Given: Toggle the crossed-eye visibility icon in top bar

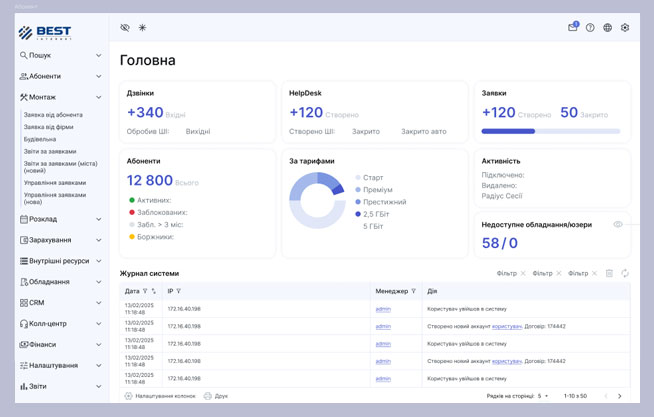Looking at the screenshot, I should click(125, 28).
